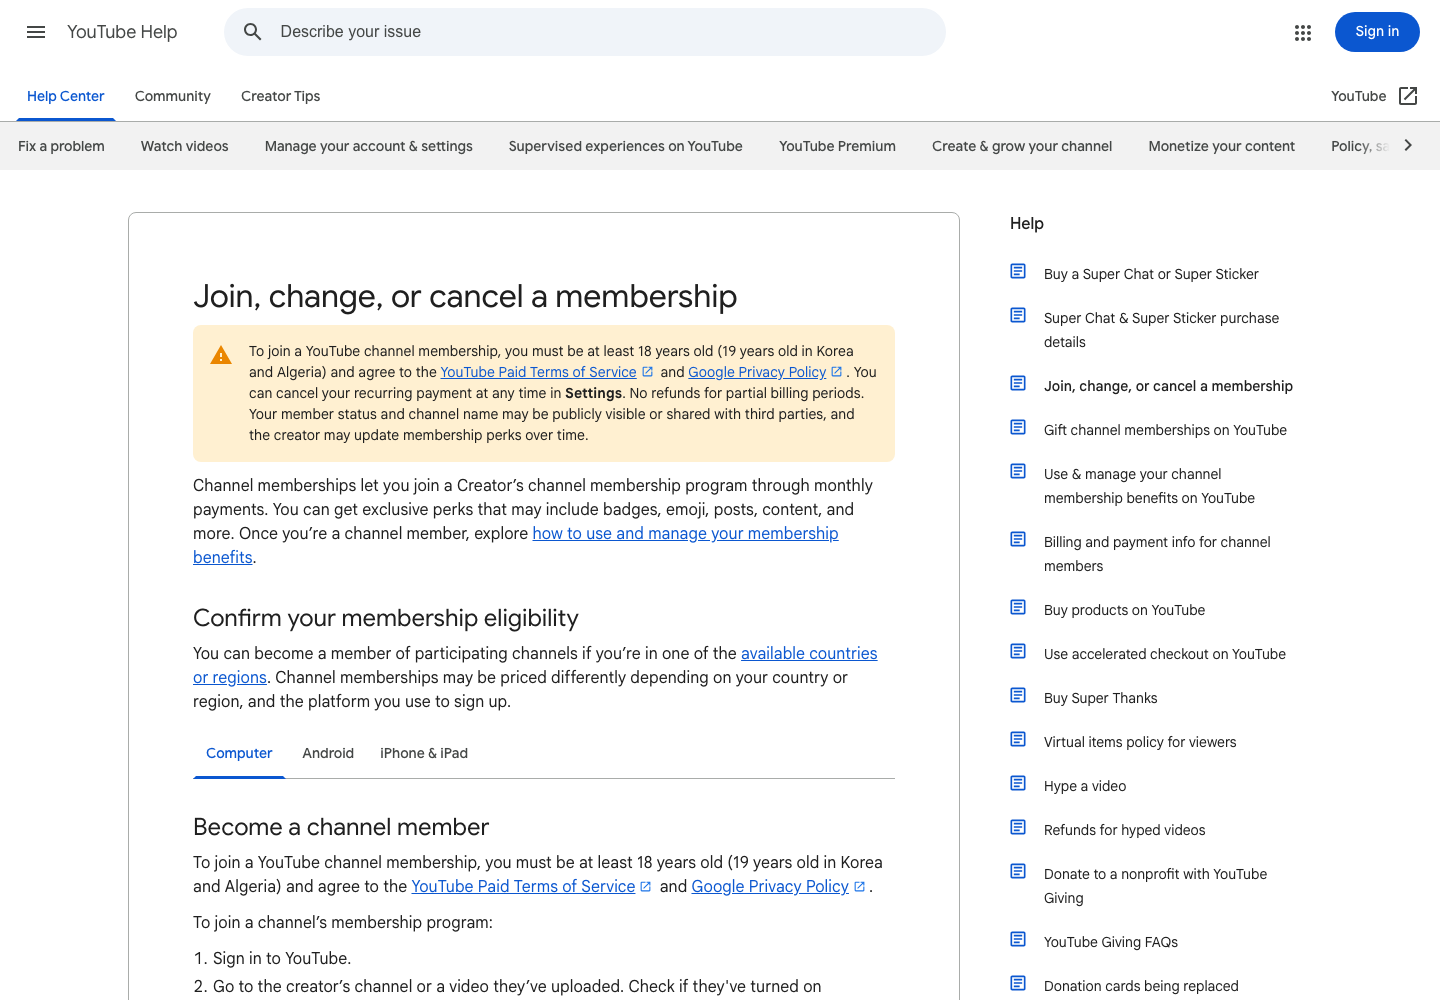This screenshot has height=1000, width=1440.
Task: Click article icon beside Super Chat purchase details
Action: tap(1018, 315)
